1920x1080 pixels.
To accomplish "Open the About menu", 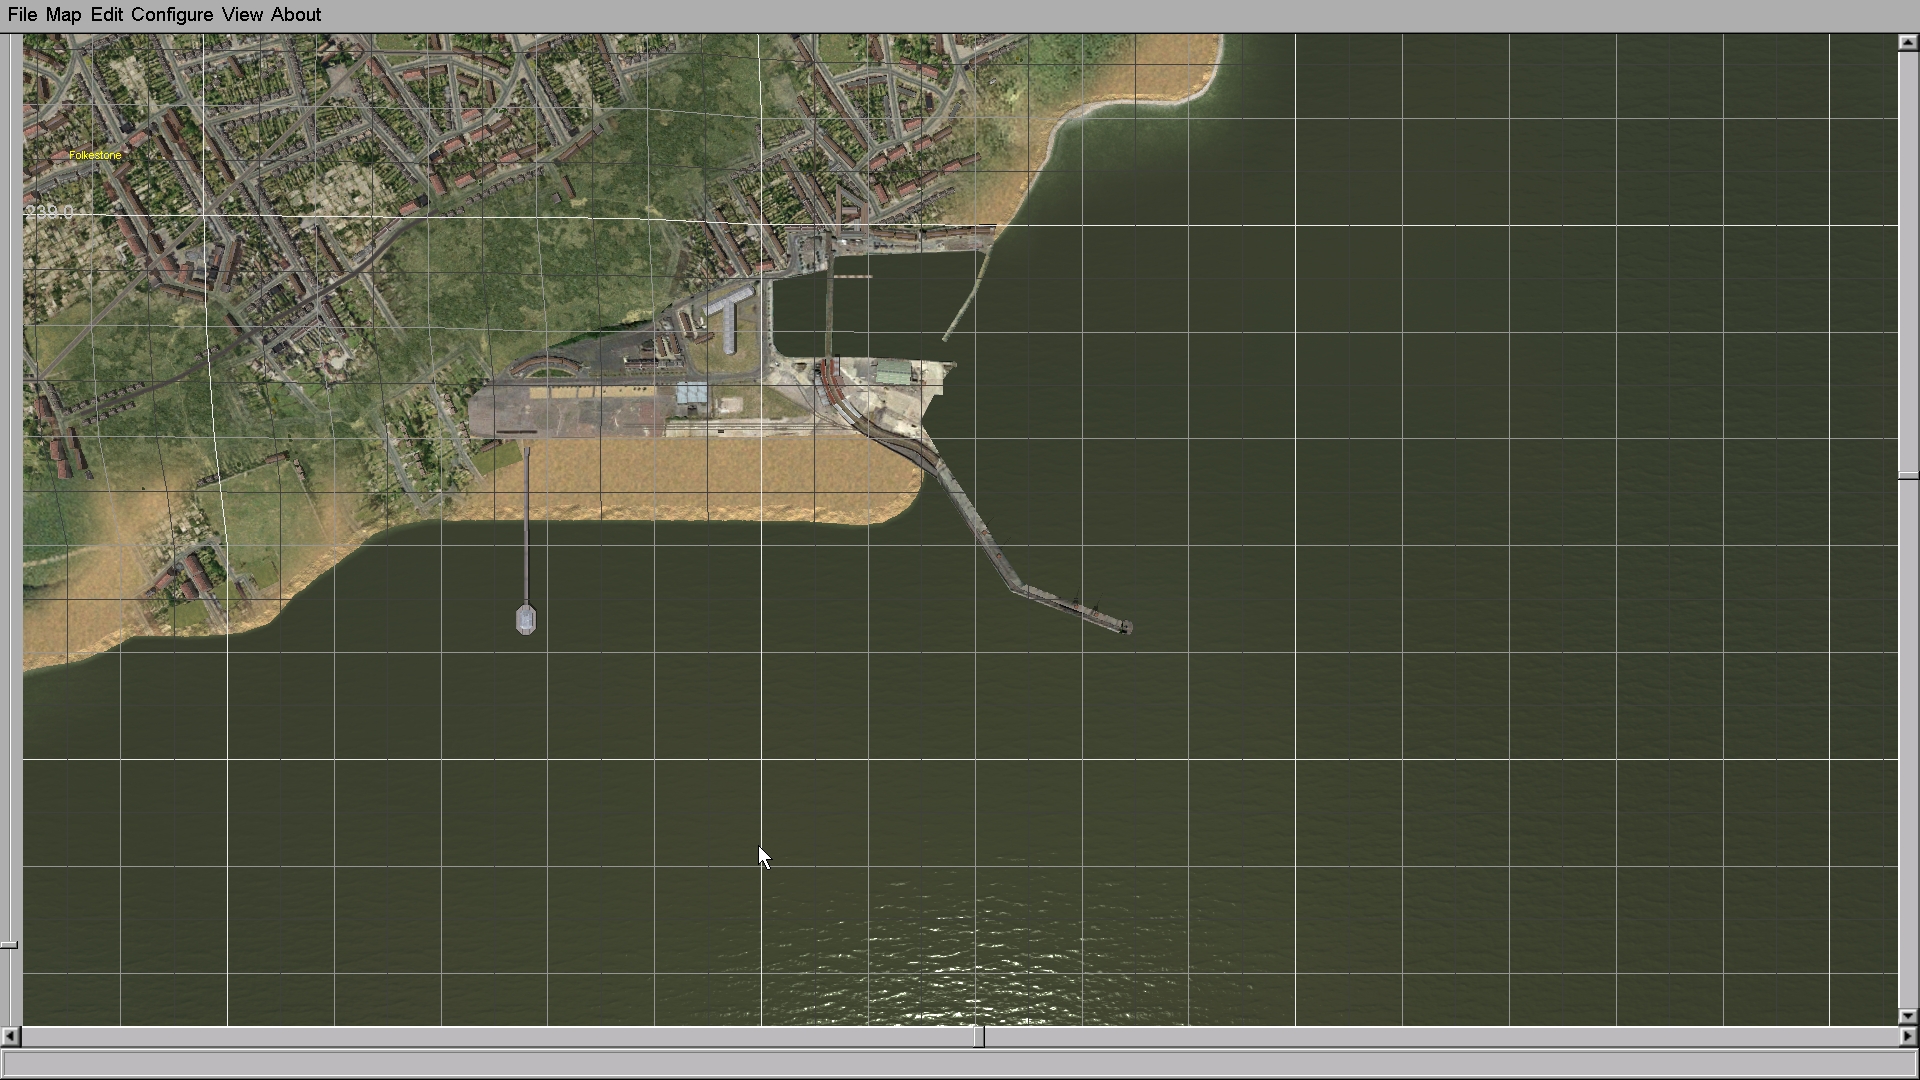I will (296, 15).
